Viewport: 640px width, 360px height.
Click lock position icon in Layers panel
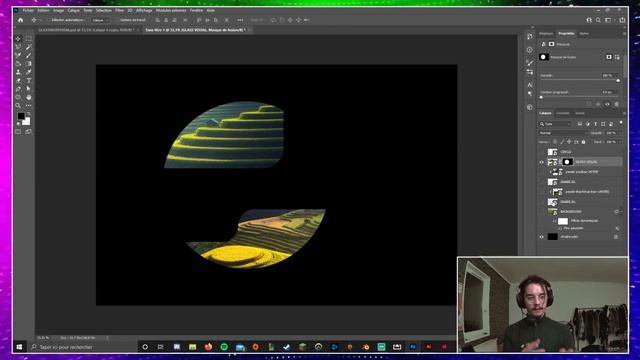569,142
